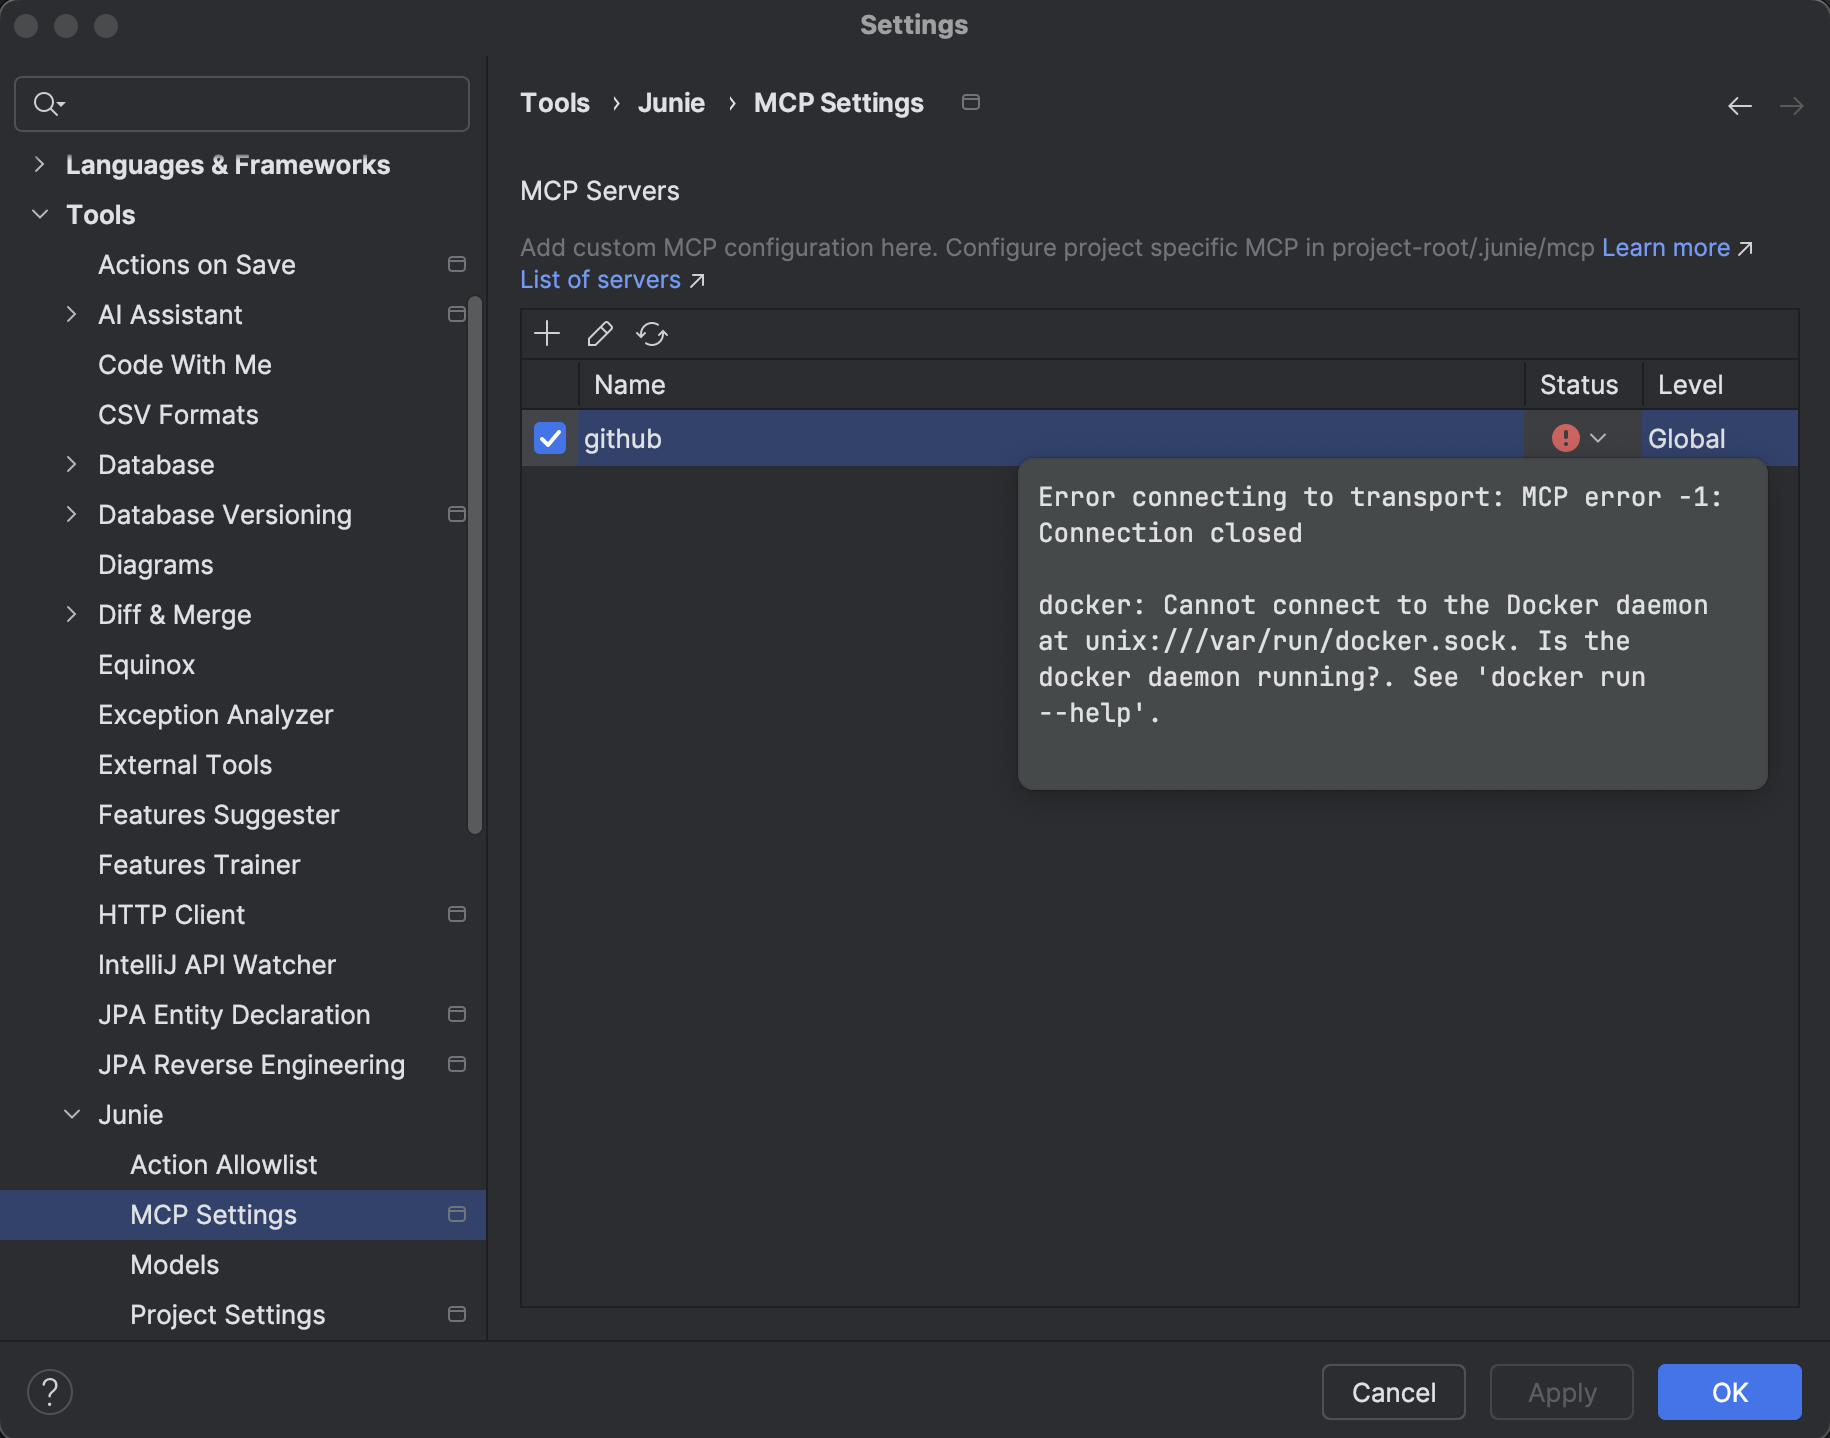Expand the github status dropdown chevron
This screenshot has height=1438, width=1830.
(x=1598, y=438)
